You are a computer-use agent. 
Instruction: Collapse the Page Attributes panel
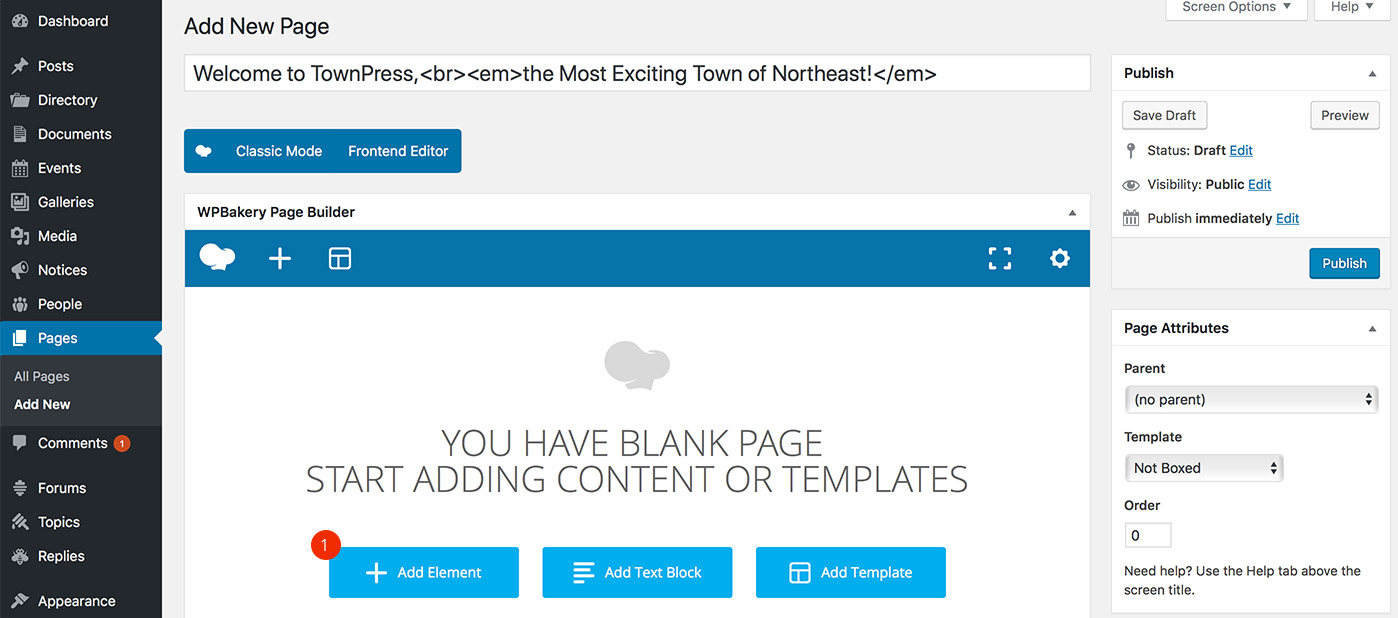click(1372, 329)
